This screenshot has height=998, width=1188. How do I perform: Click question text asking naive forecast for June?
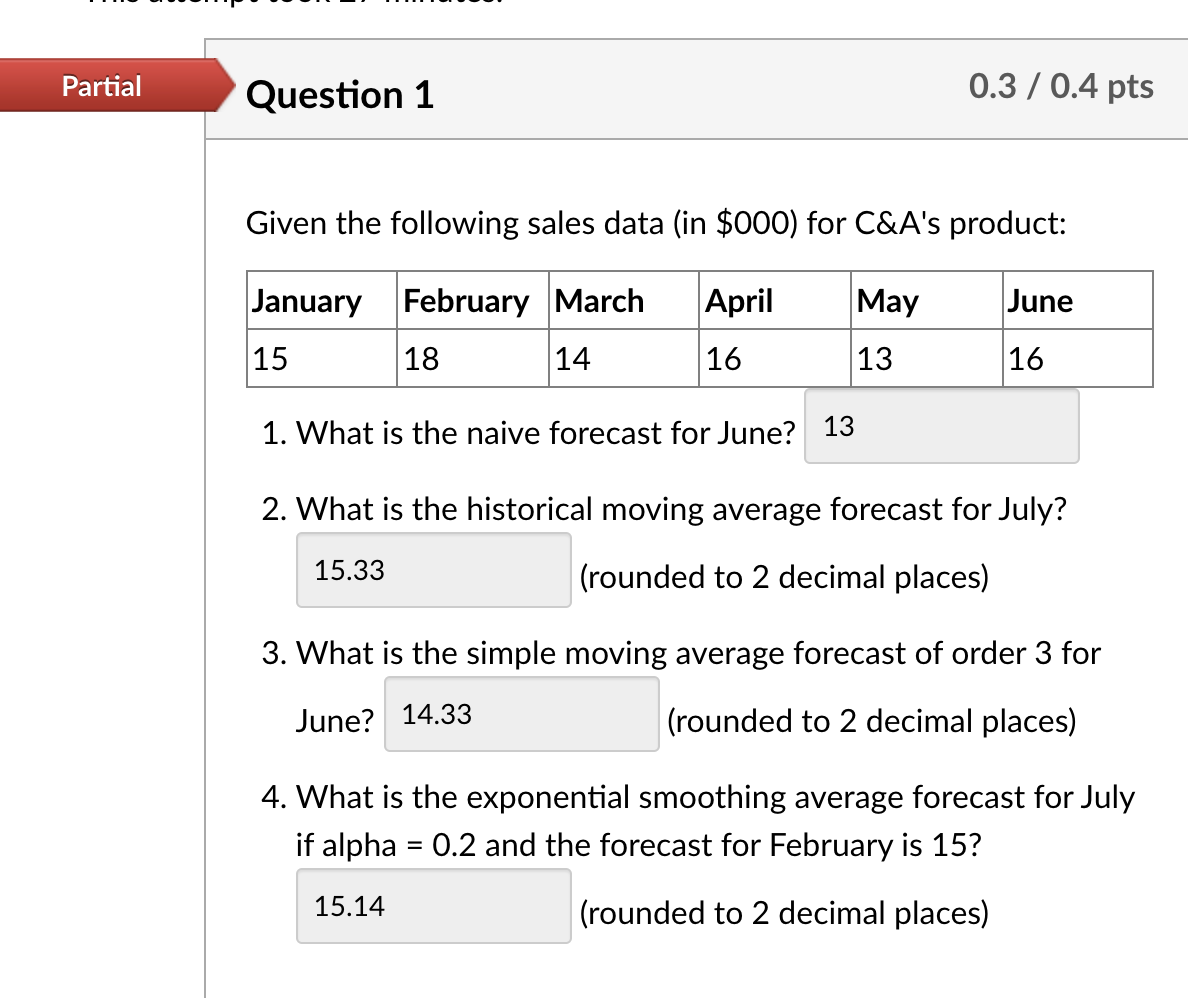tap(528, 433)
